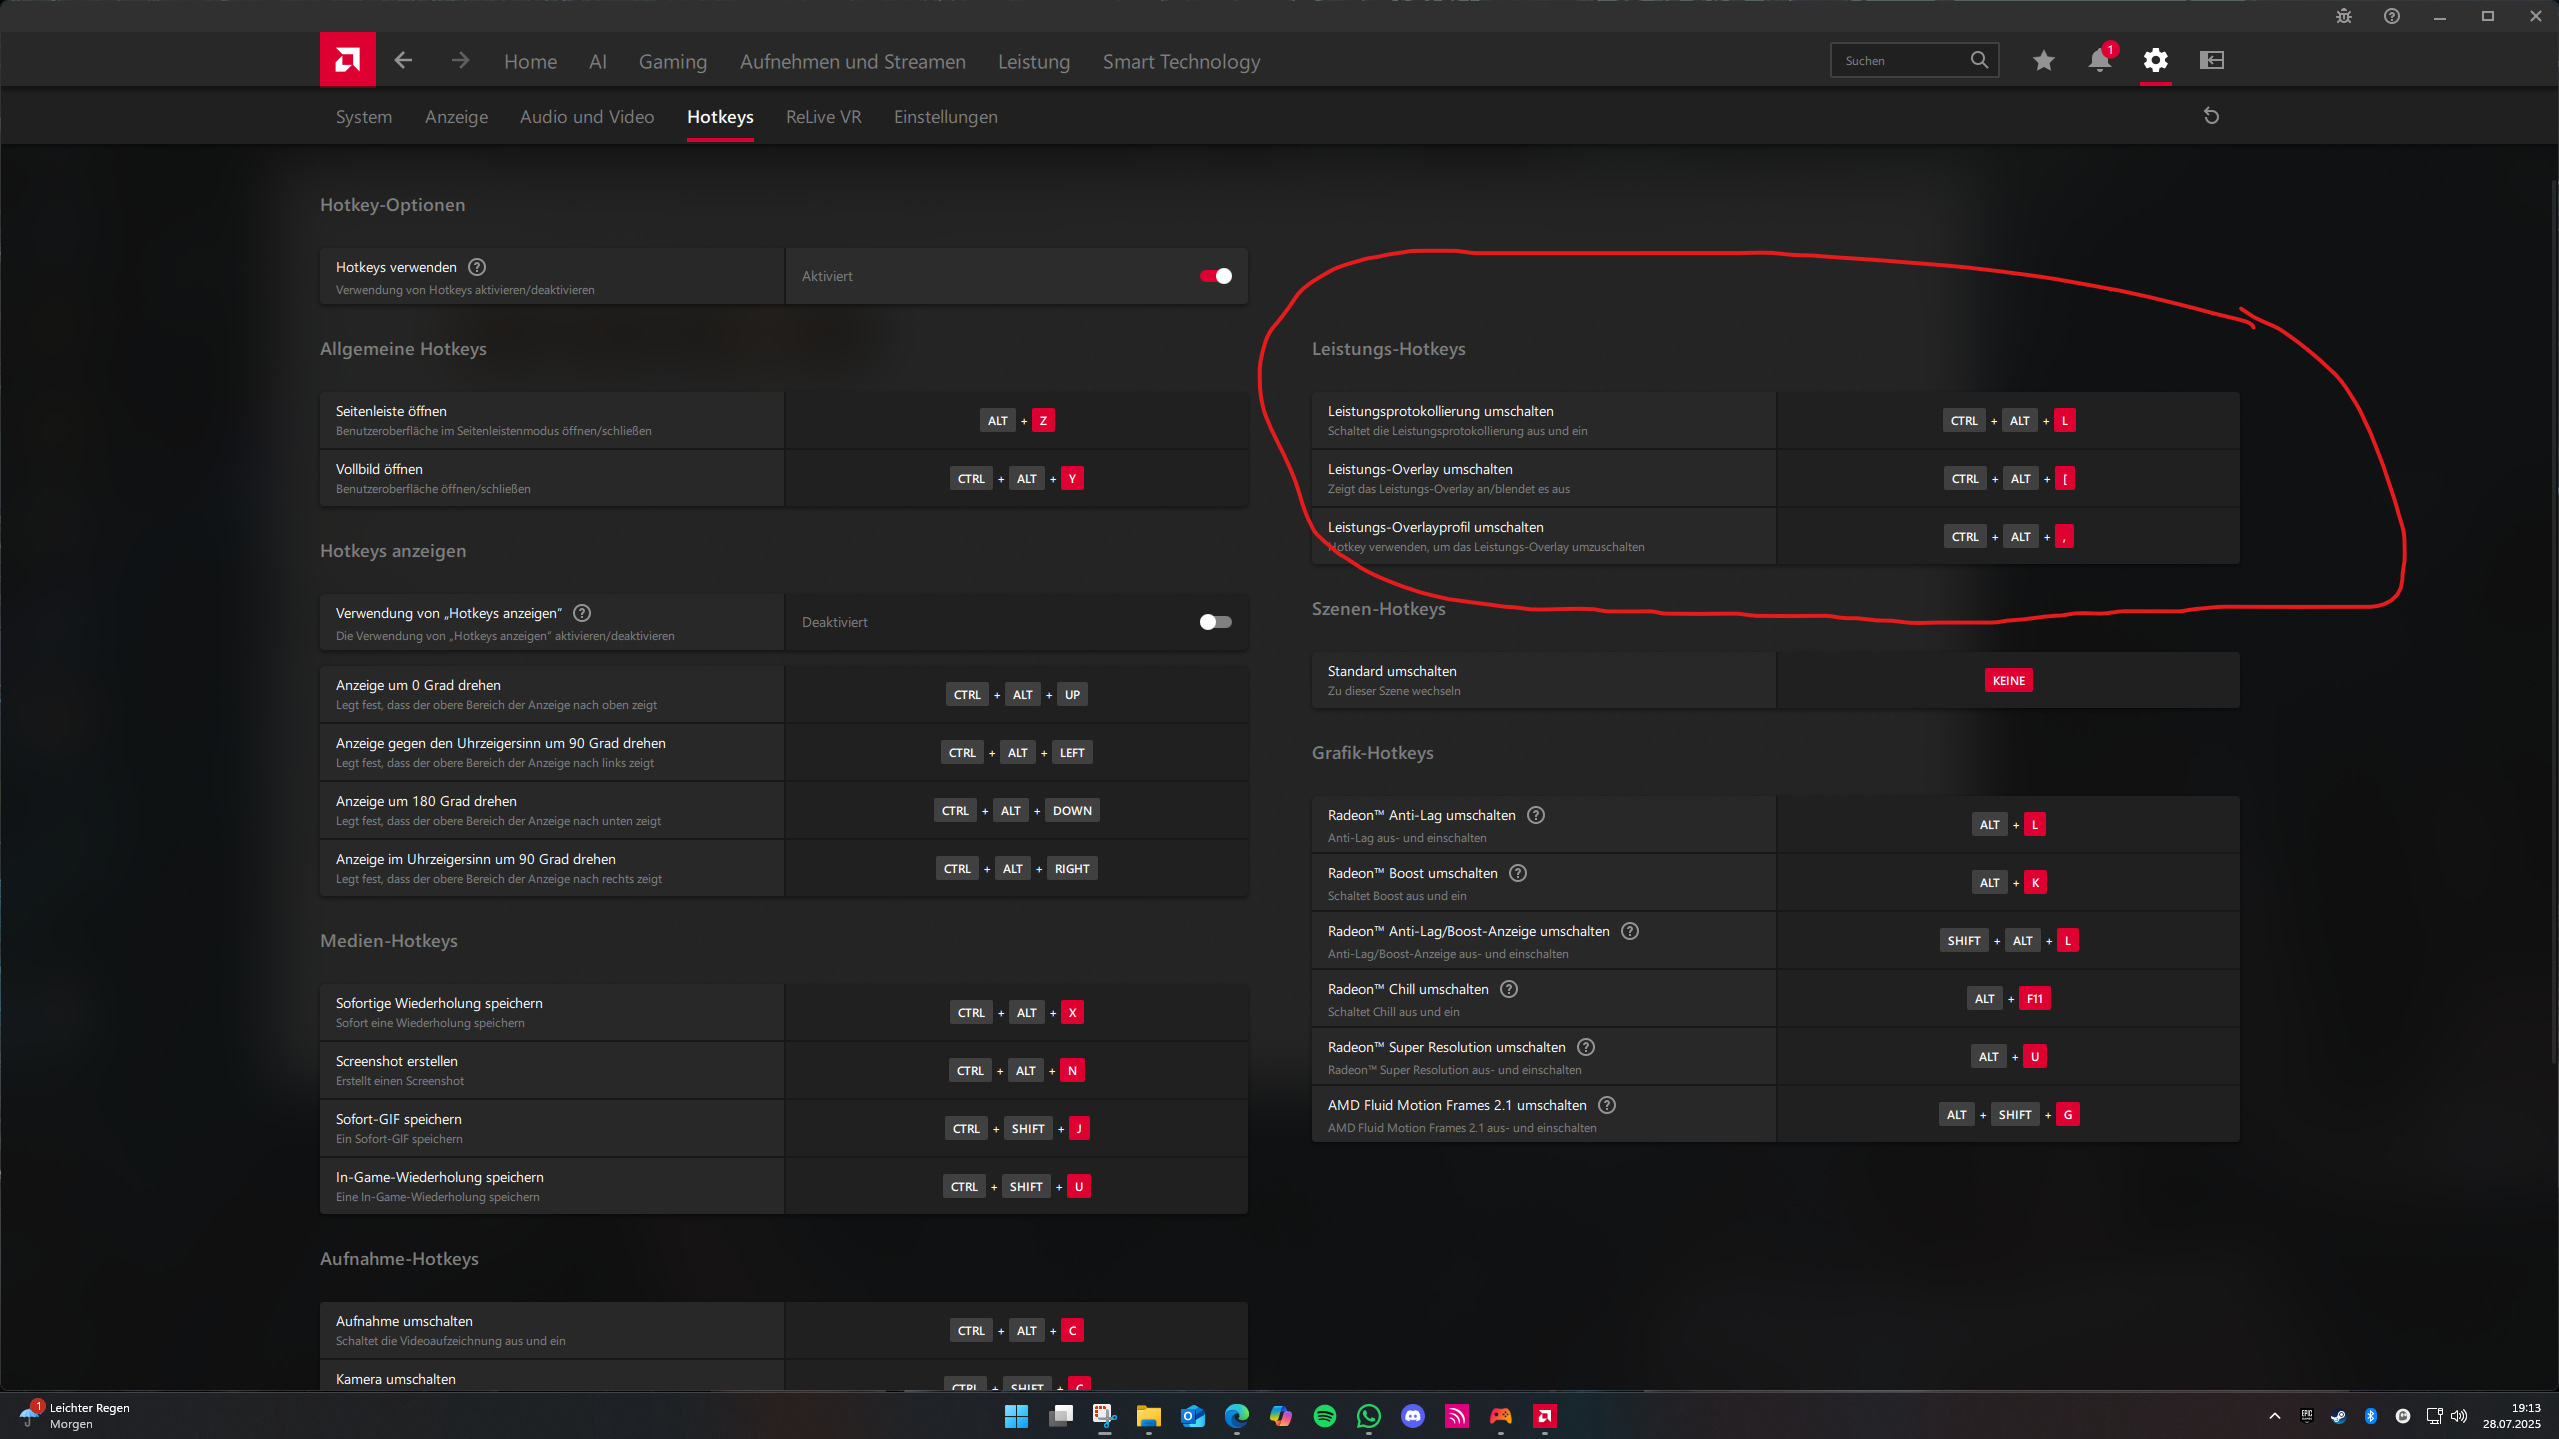
Task: Open the Gaming menu
Action: pos(672,62)
